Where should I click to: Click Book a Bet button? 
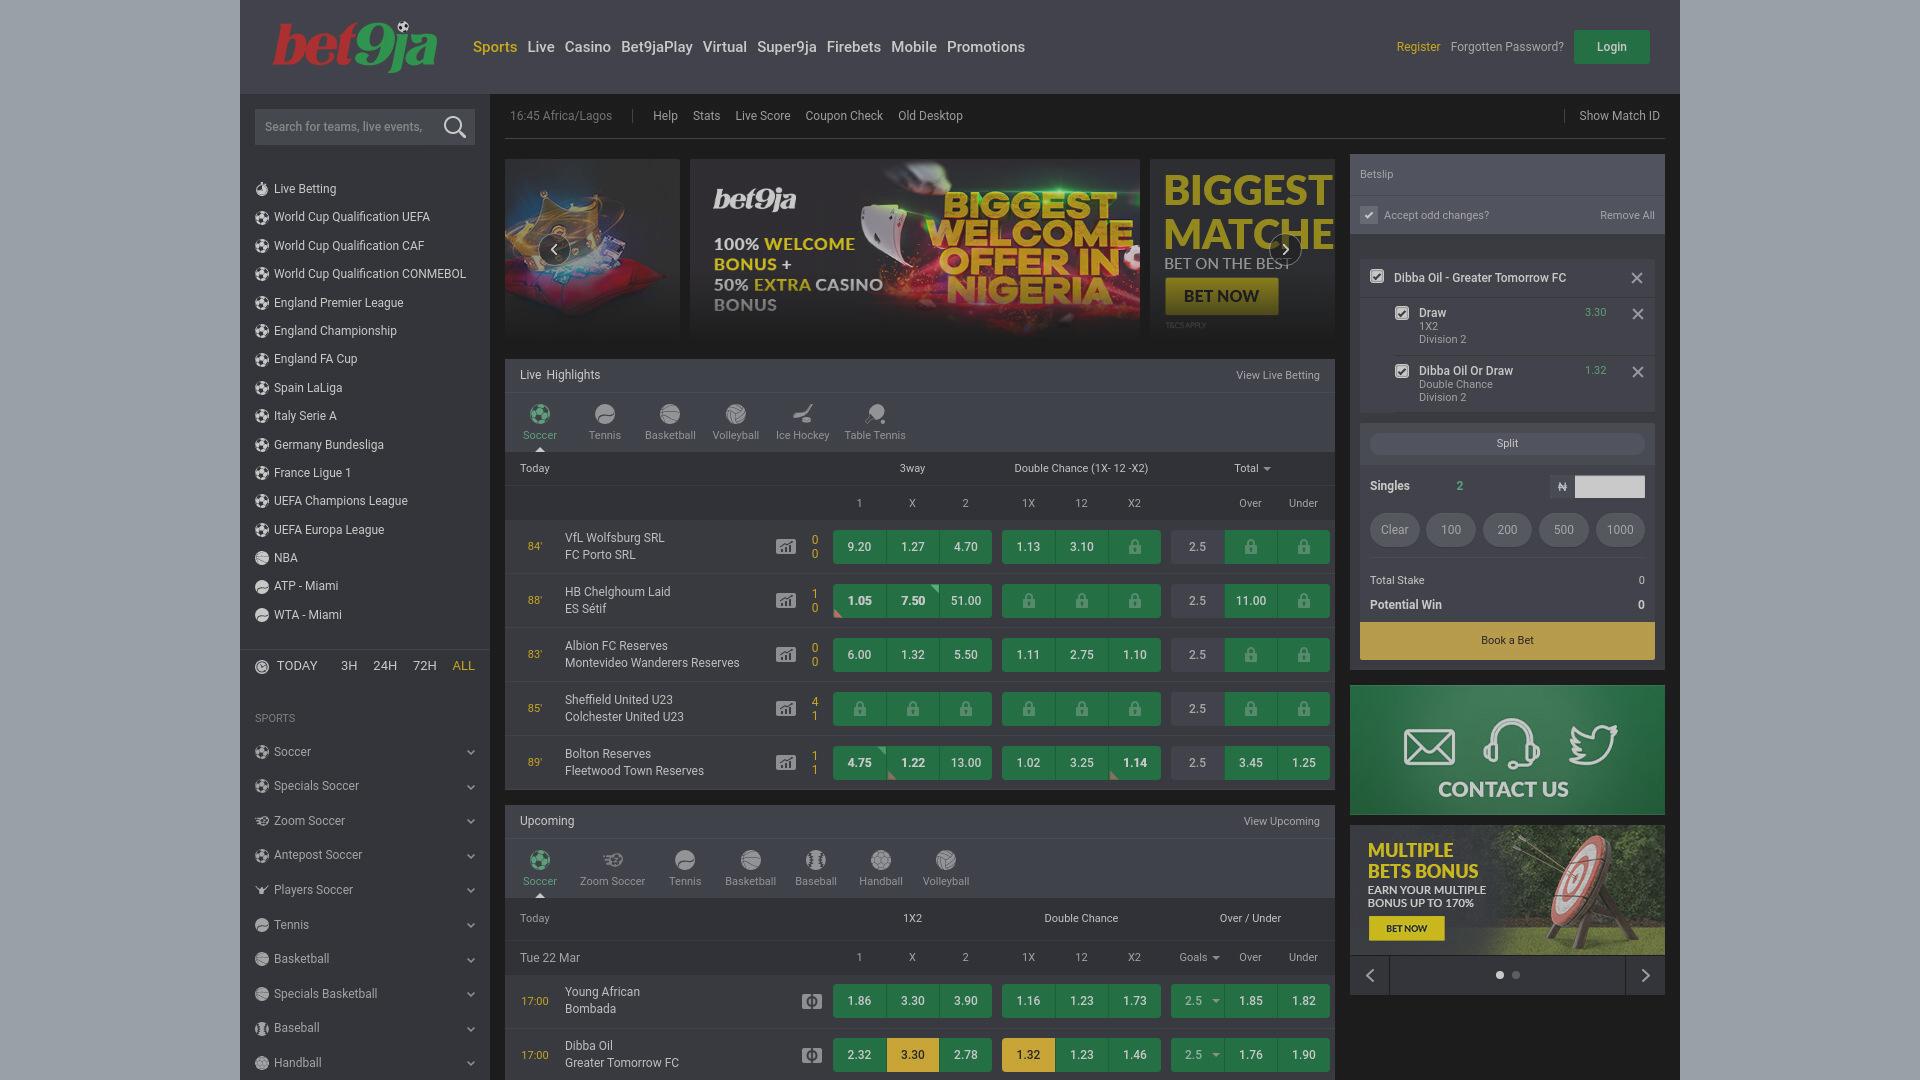(1507, 641)
